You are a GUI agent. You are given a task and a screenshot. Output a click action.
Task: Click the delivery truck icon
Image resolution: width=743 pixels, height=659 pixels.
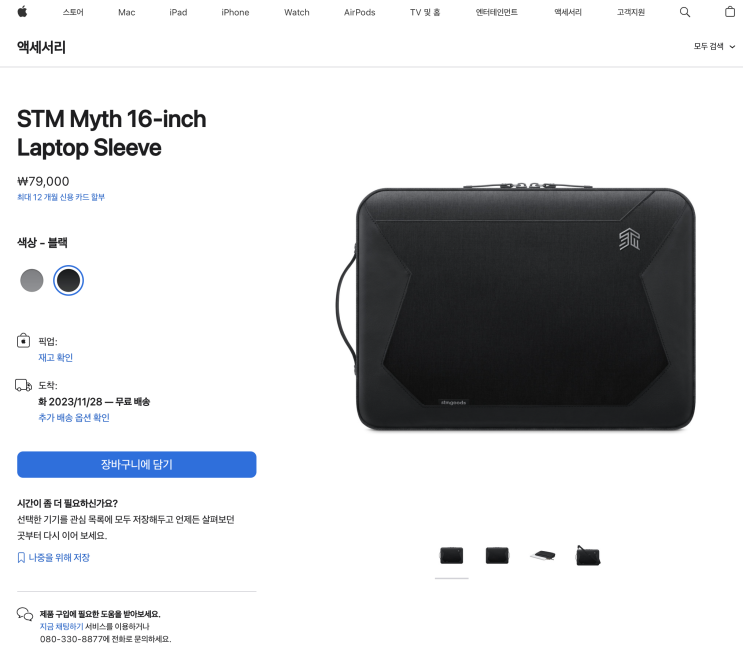point(23,385)
